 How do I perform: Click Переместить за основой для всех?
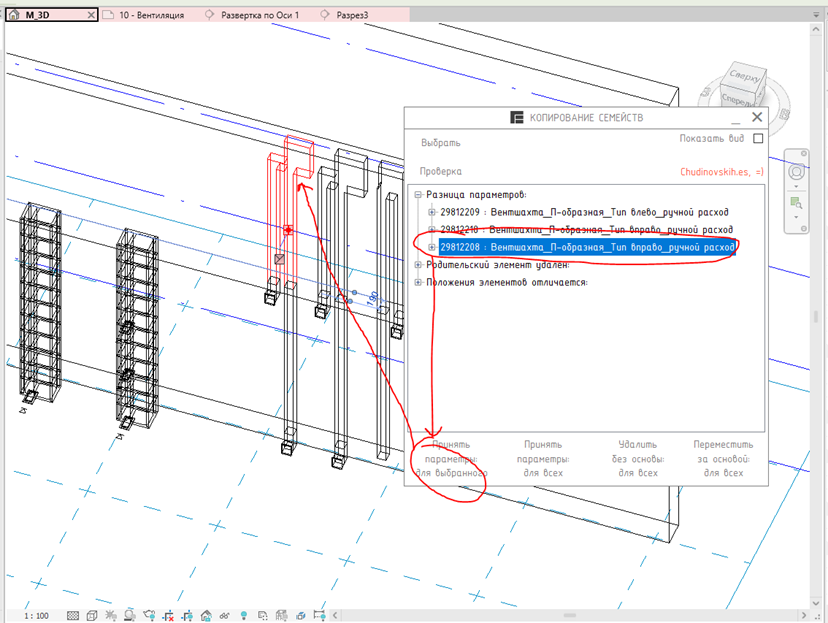click(723, 459)
